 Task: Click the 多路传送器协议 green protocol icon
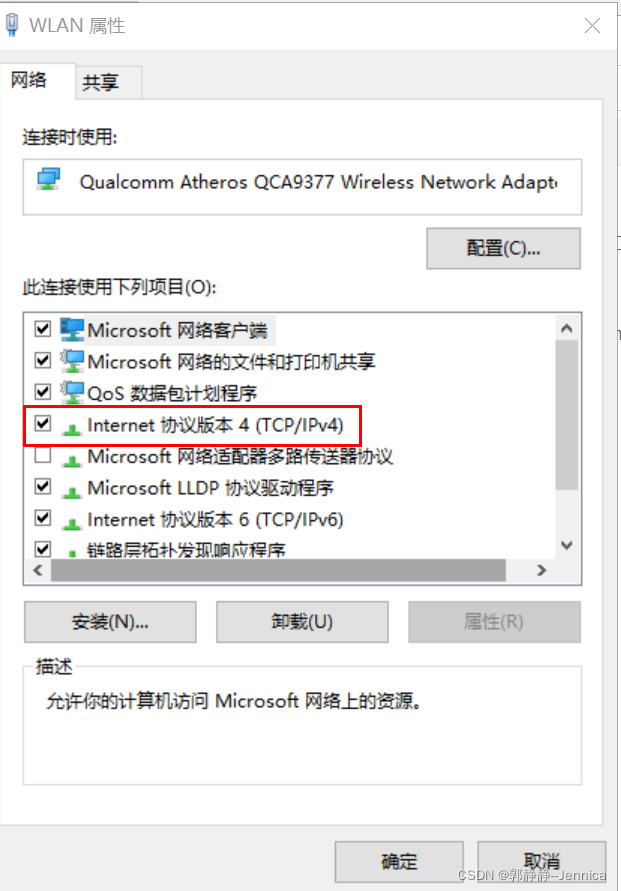coord(72,459)
